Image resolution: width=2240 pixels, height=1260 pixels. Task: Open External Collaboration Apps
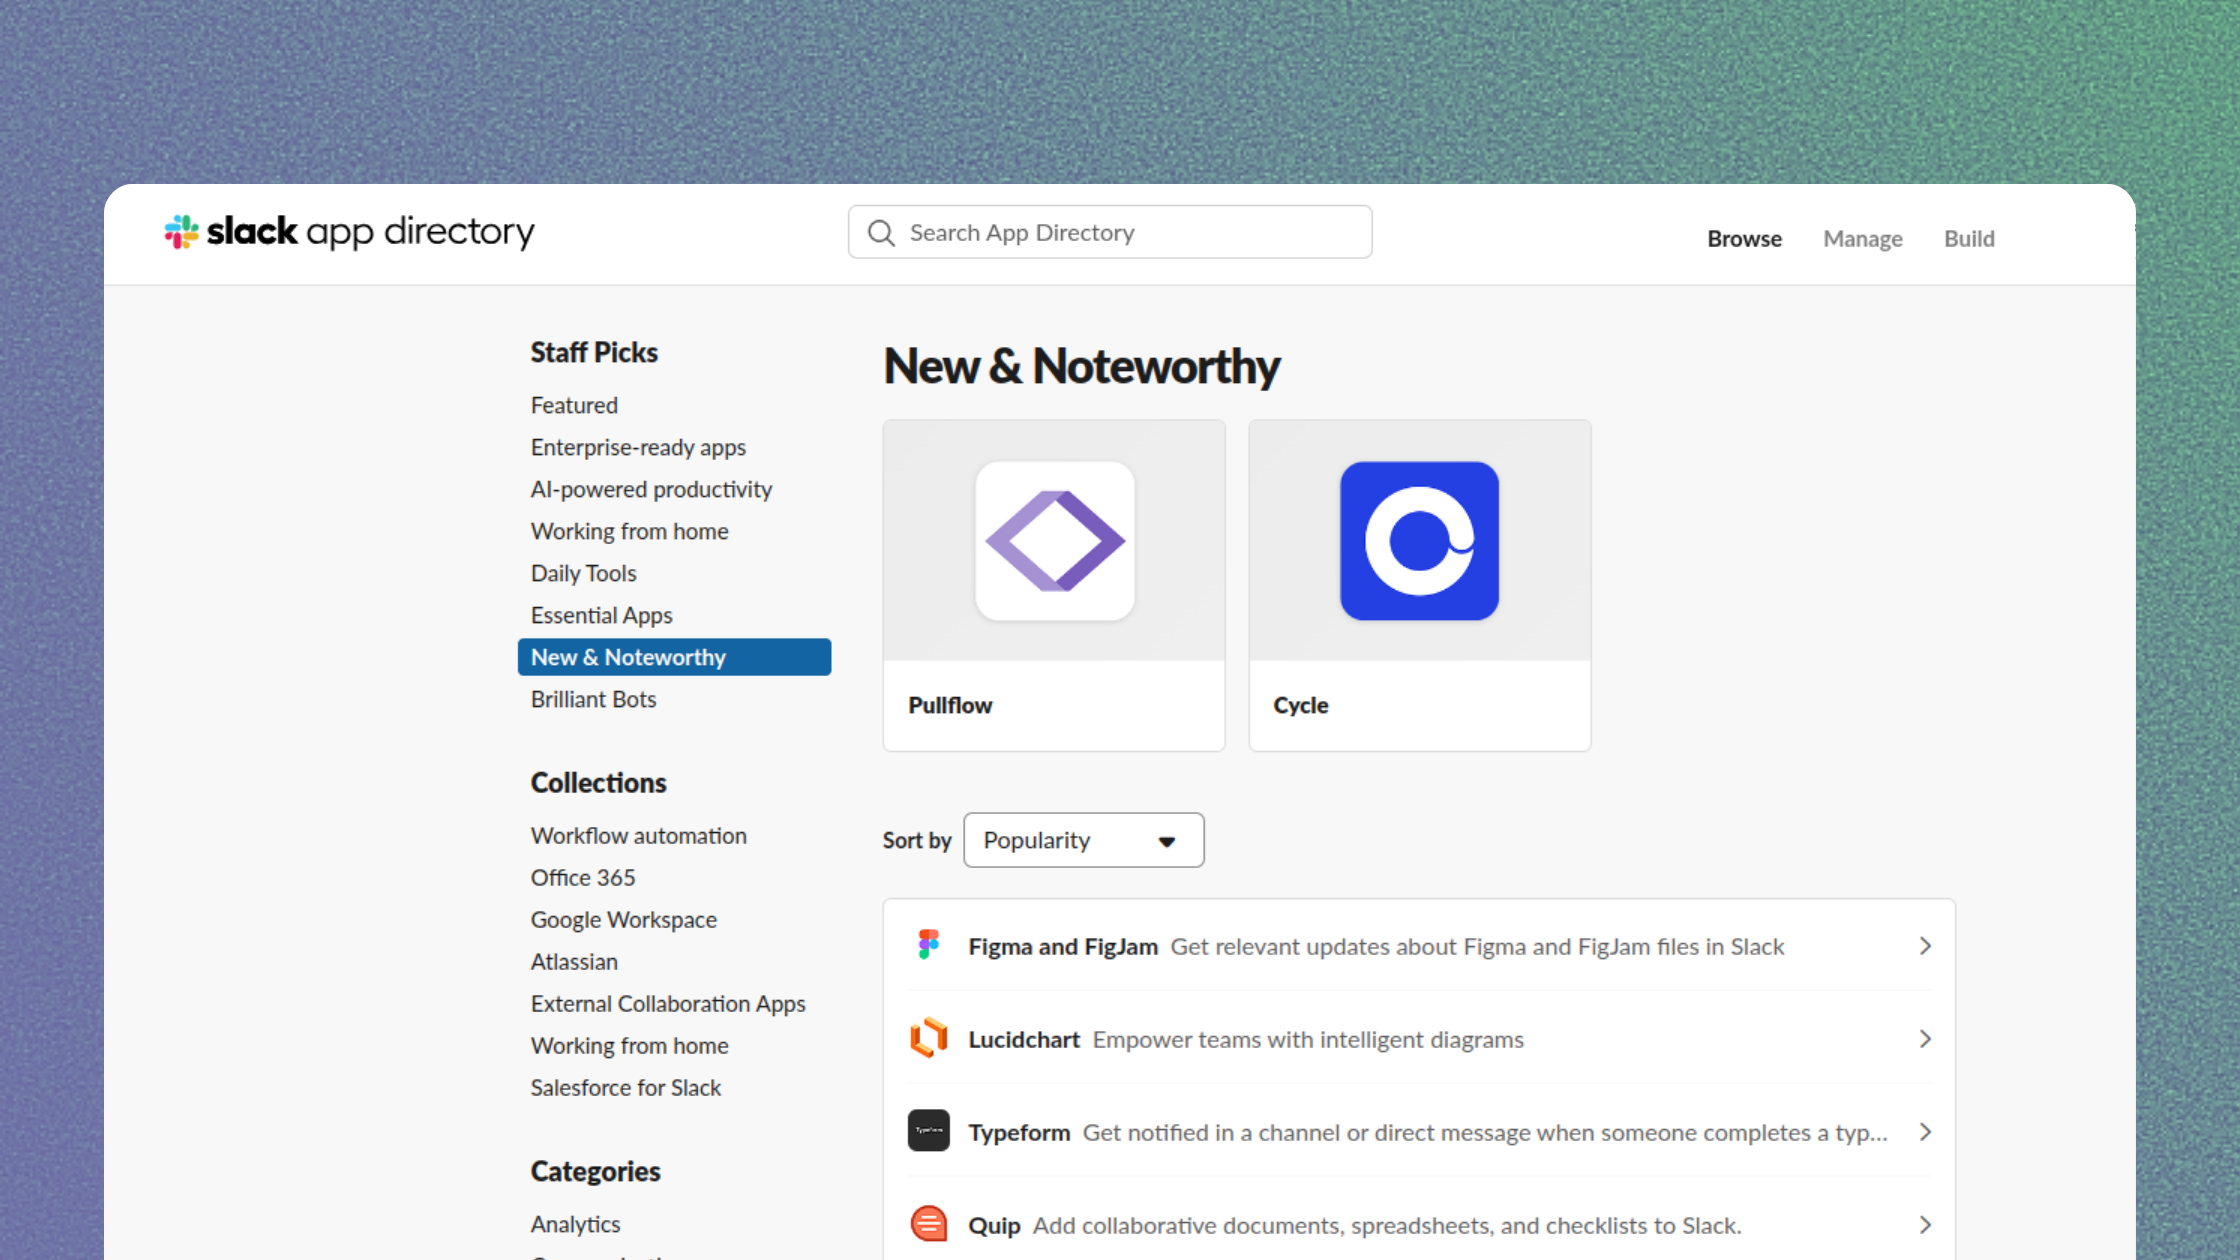tap(668, 1003)
